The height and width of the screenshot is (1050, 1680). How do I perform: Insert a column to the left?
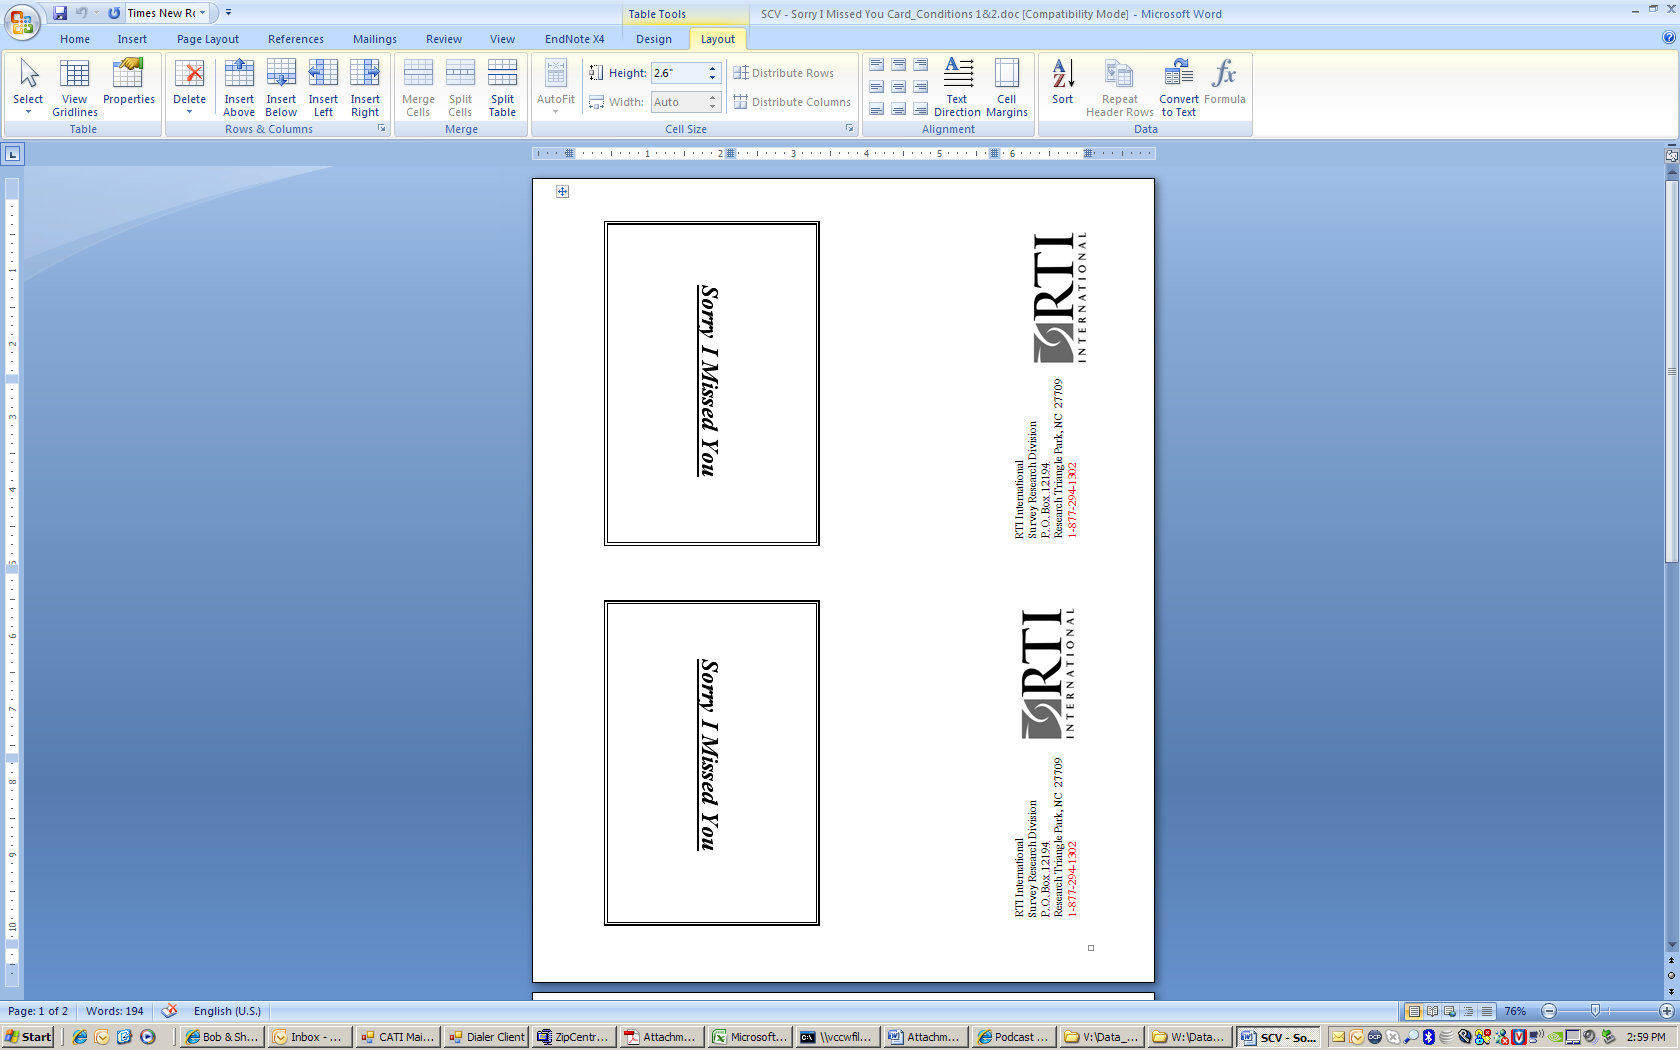coord(323,88)
